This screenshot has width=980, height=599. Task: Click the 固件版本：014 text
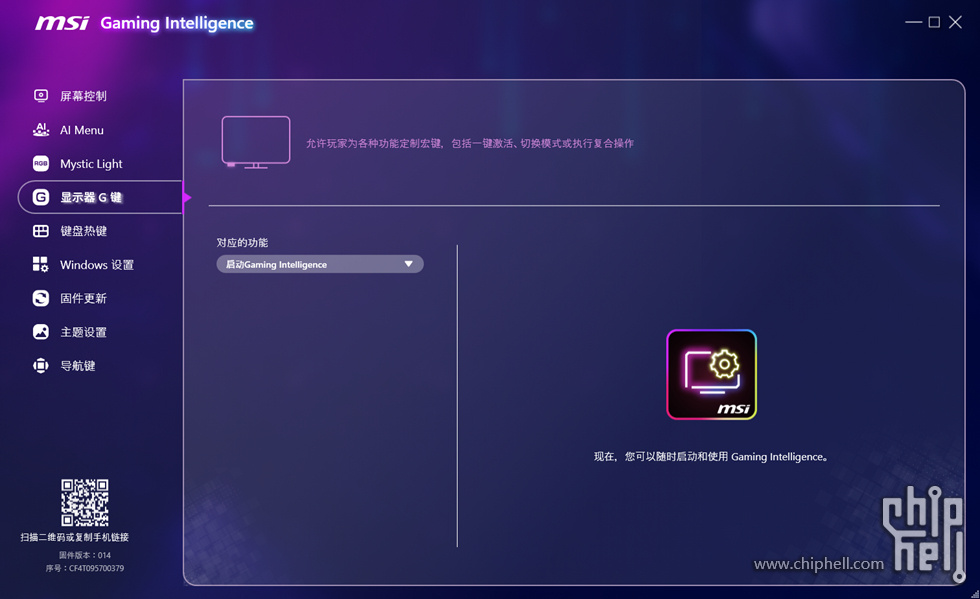tap(84, 555)
